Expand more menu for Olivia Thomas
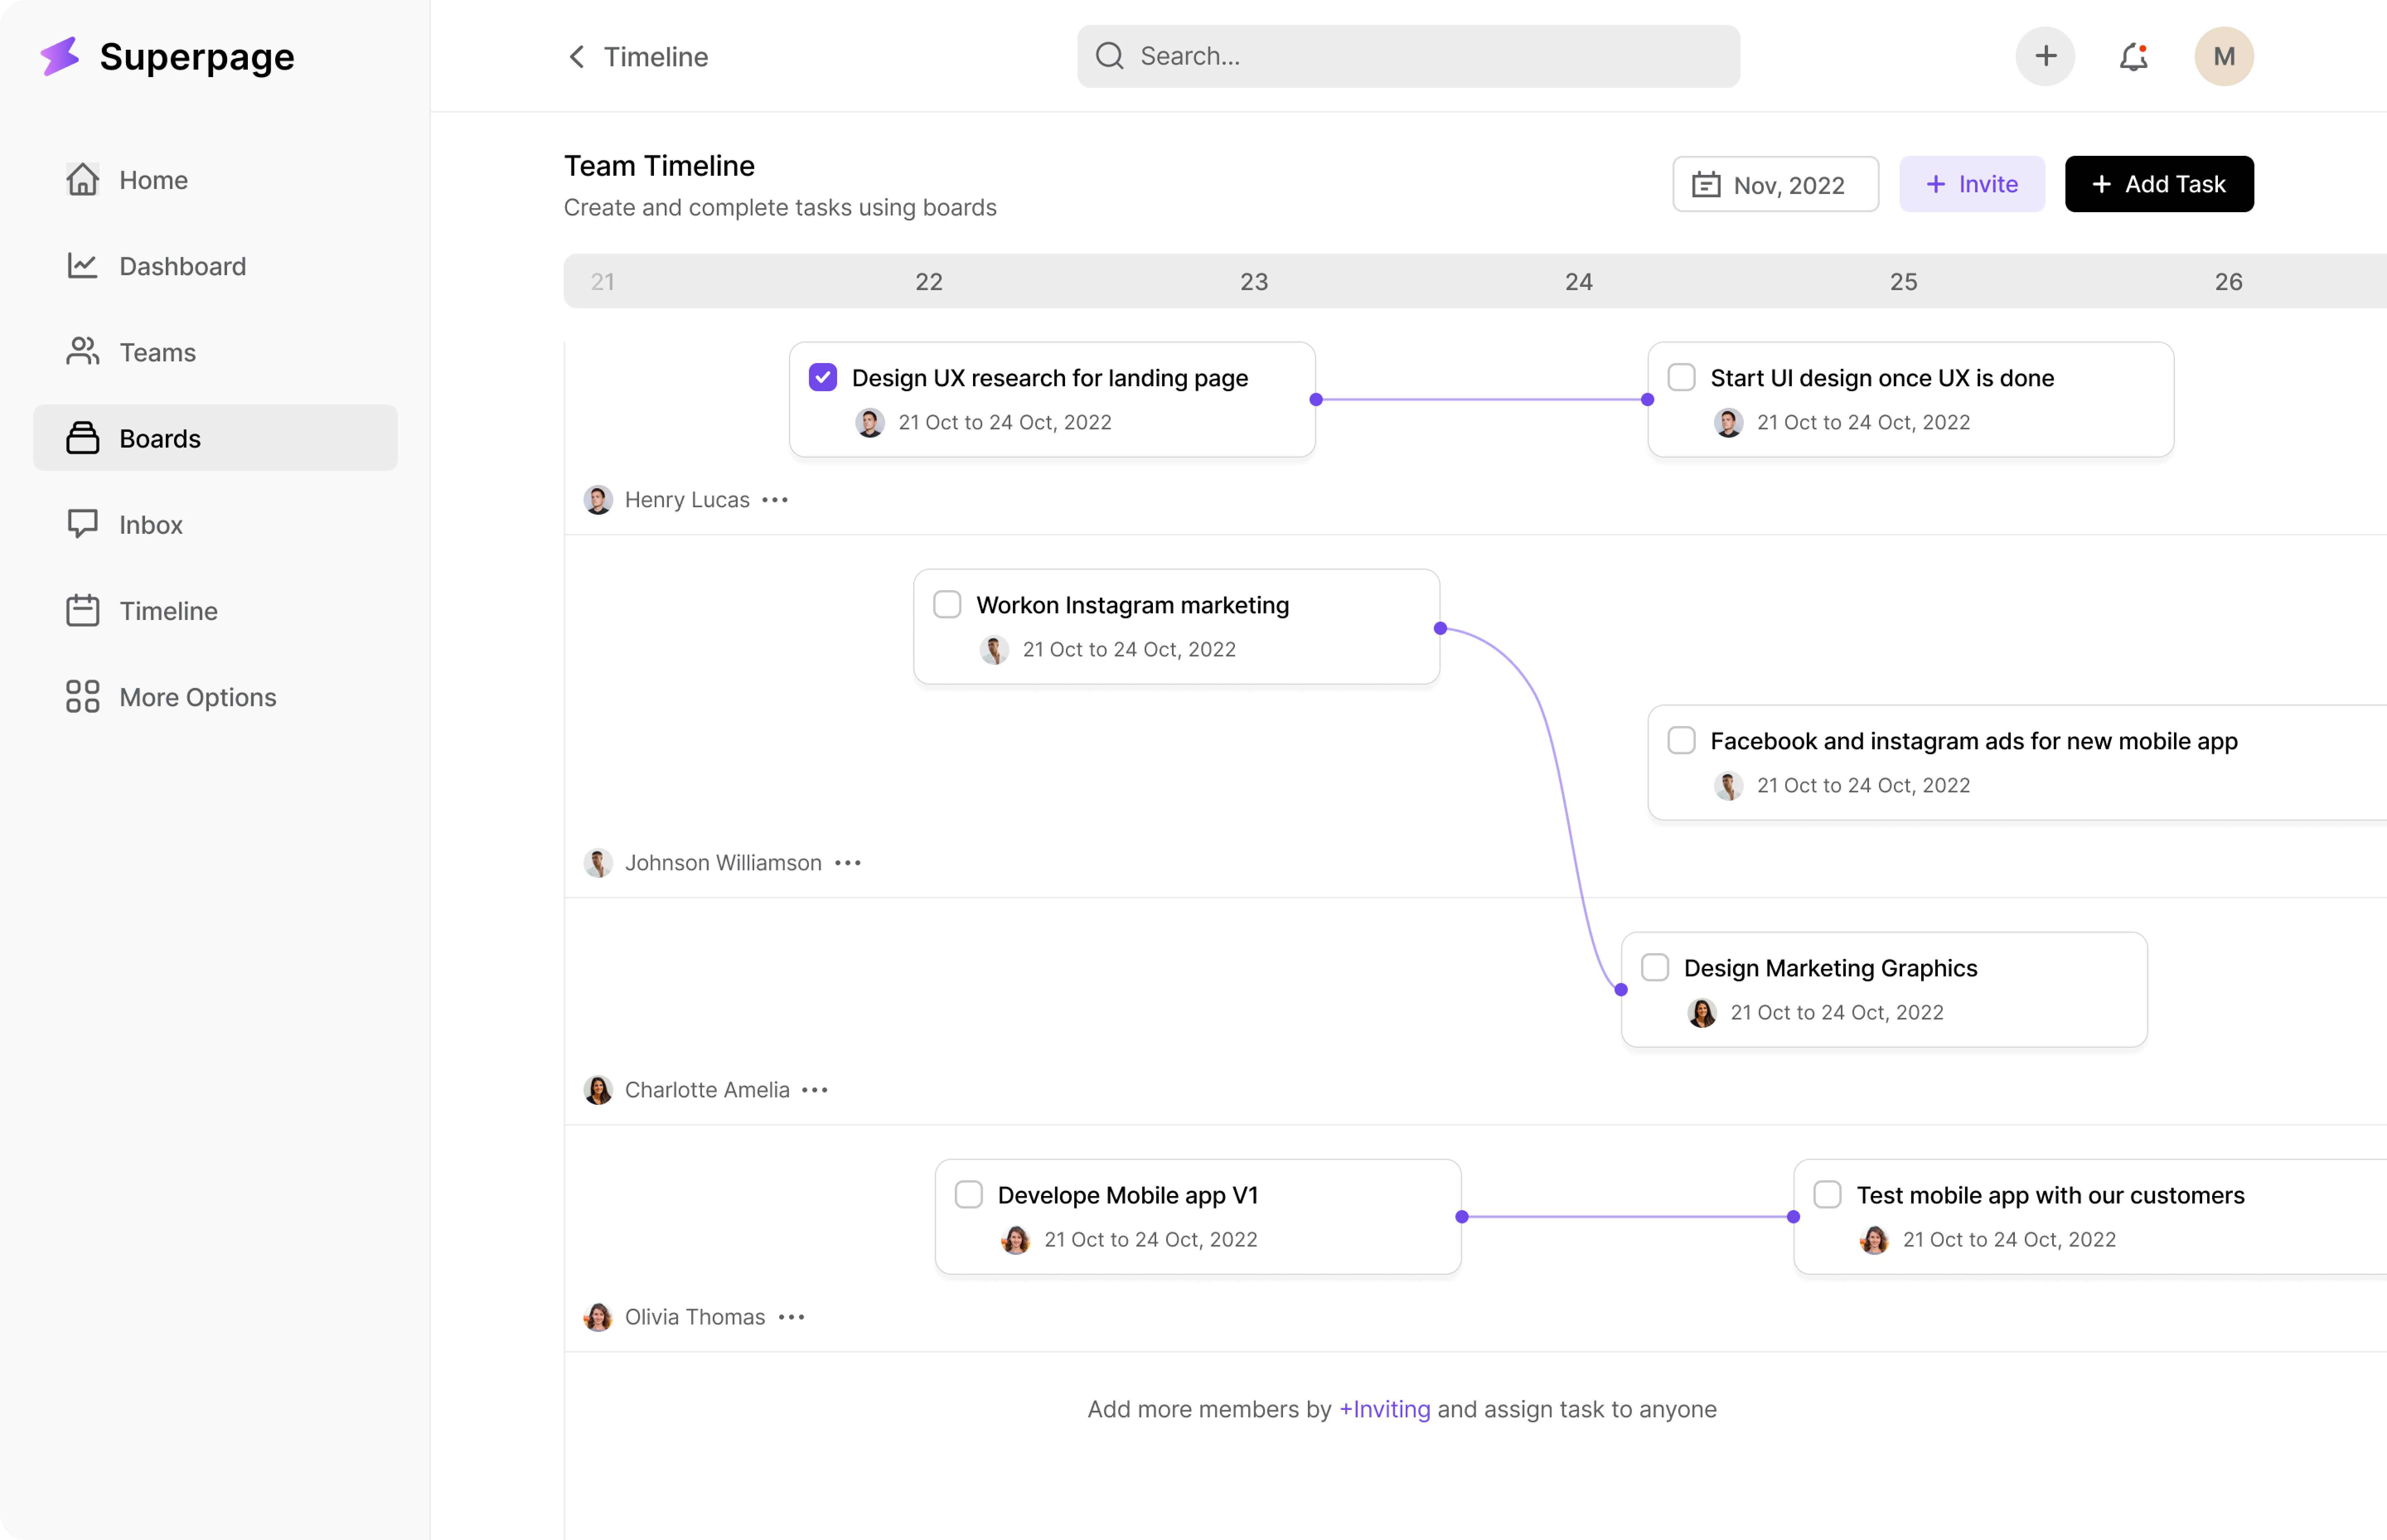2387x1540 pixels. coord(791,1317)
